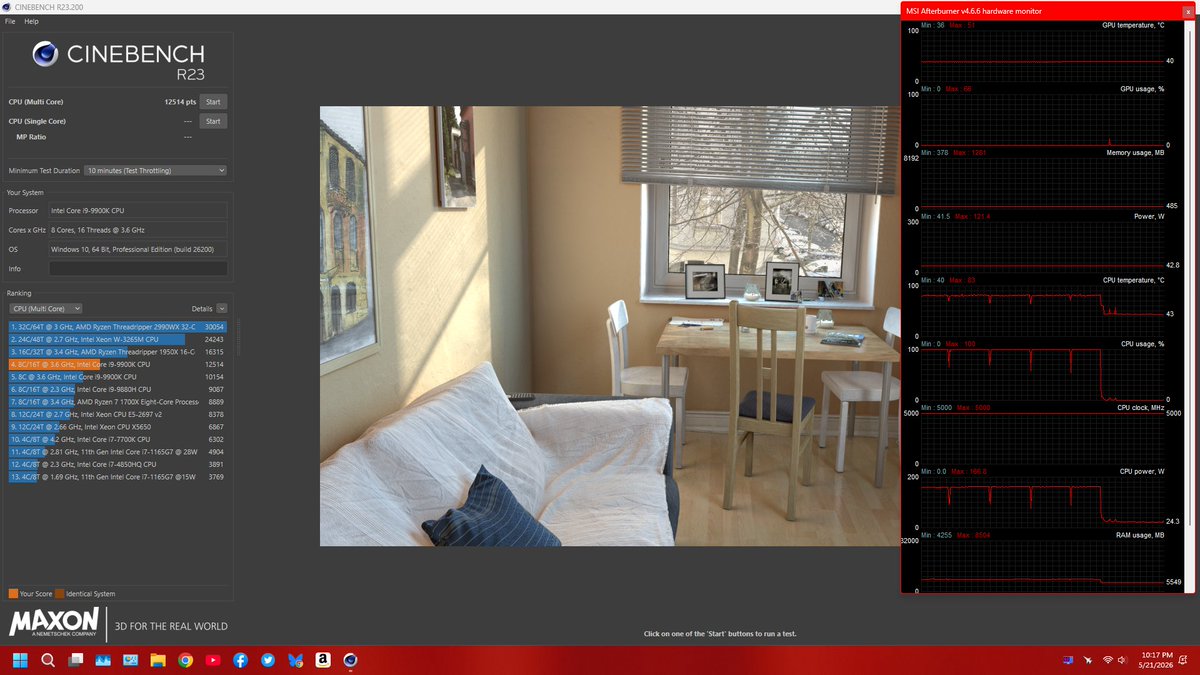
Task: Launch File Explorer from the taskbar
Action: [x=158, y=660]
